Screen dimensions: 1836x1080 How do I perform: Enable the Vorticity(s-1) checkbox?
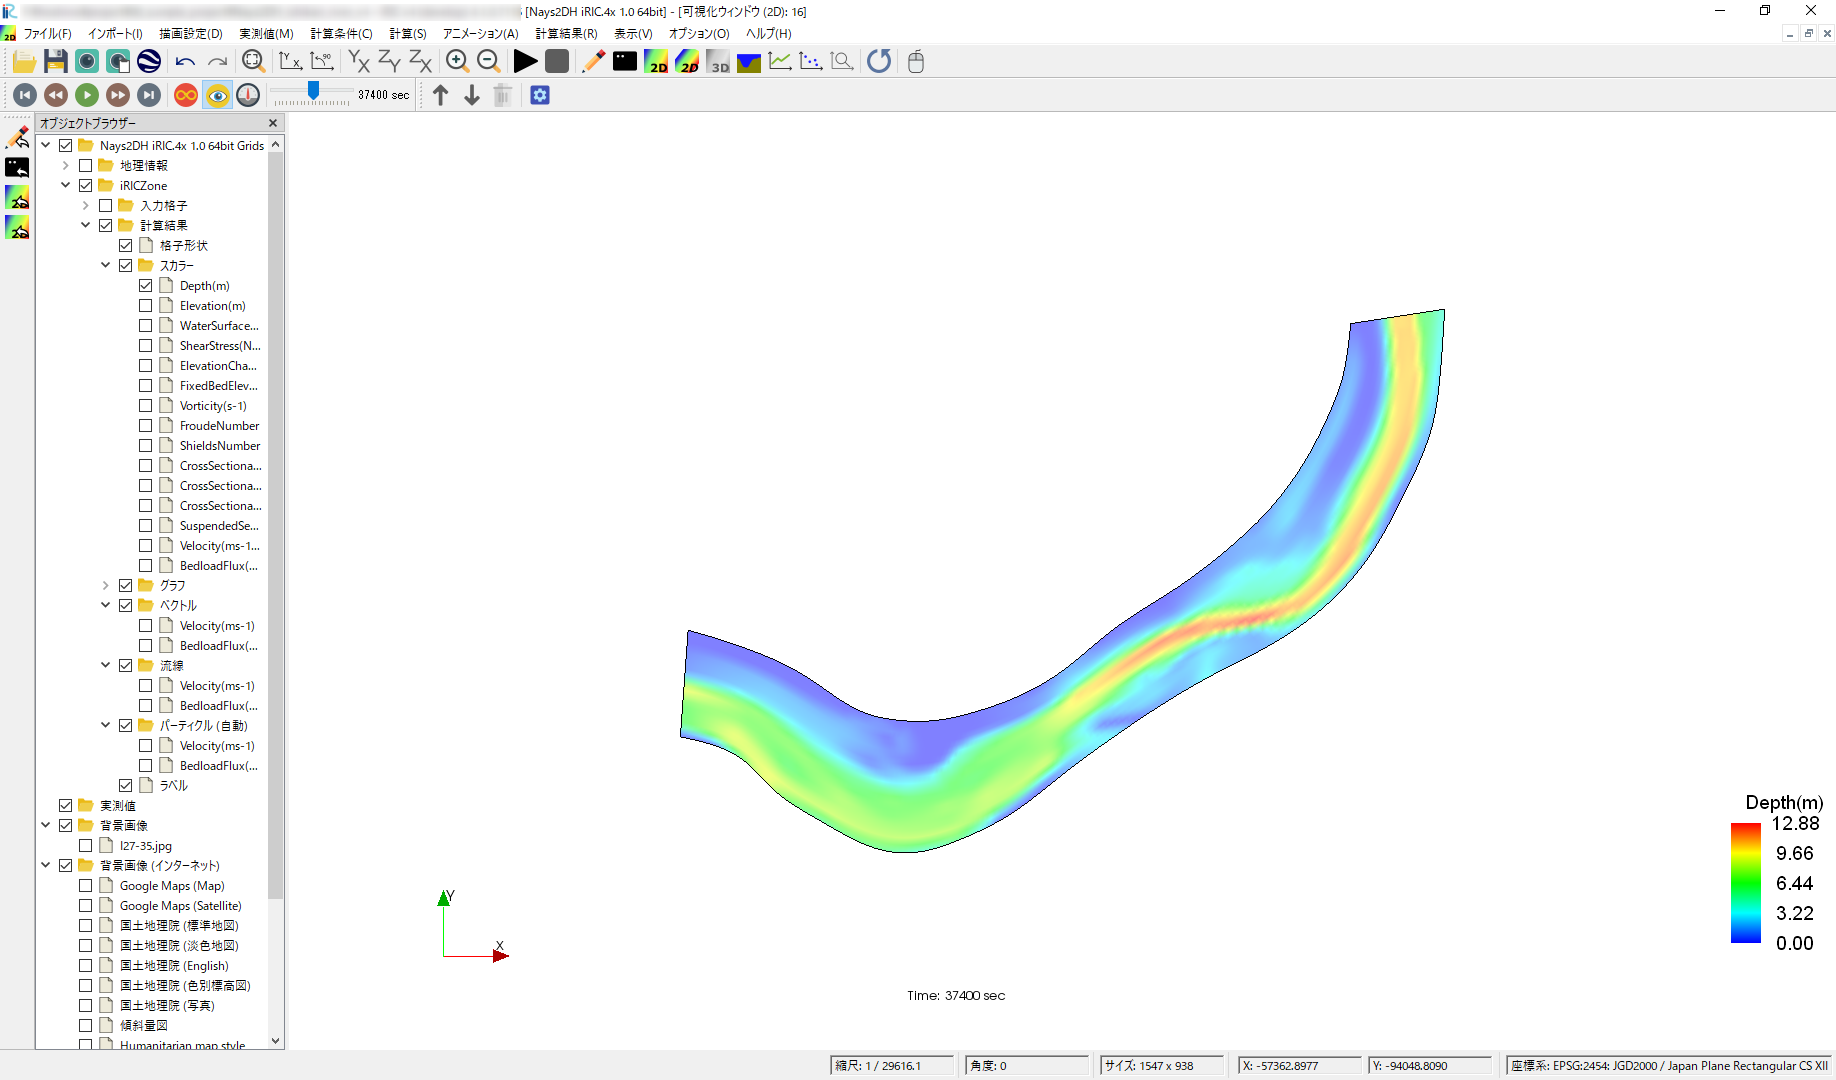point(146,406)
